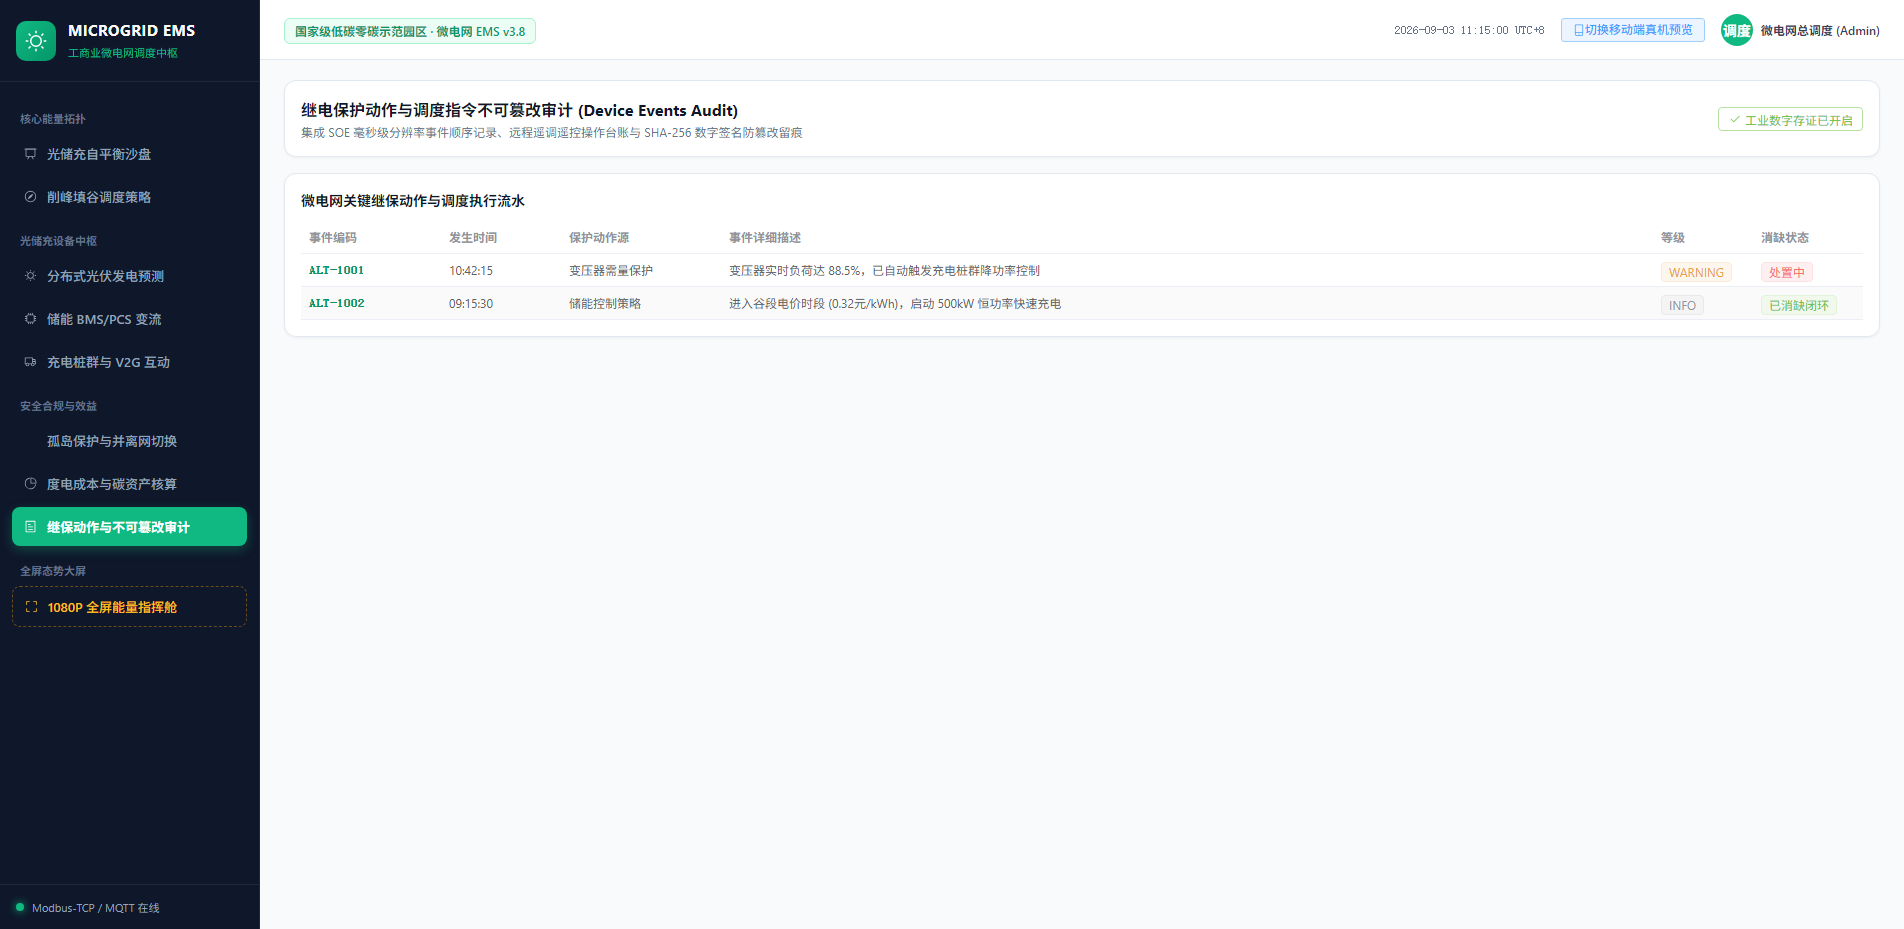Click the Modbus-TCP / MQTT 在线 status text

(x=96, y=908)
